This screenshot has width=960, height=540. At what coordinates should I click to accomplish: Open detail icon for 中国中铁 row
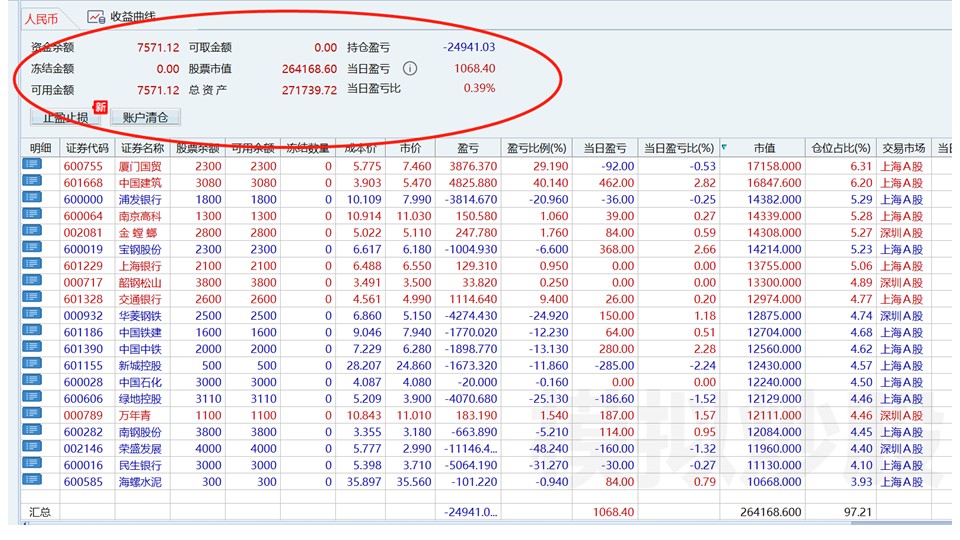[x=32, y=347]
